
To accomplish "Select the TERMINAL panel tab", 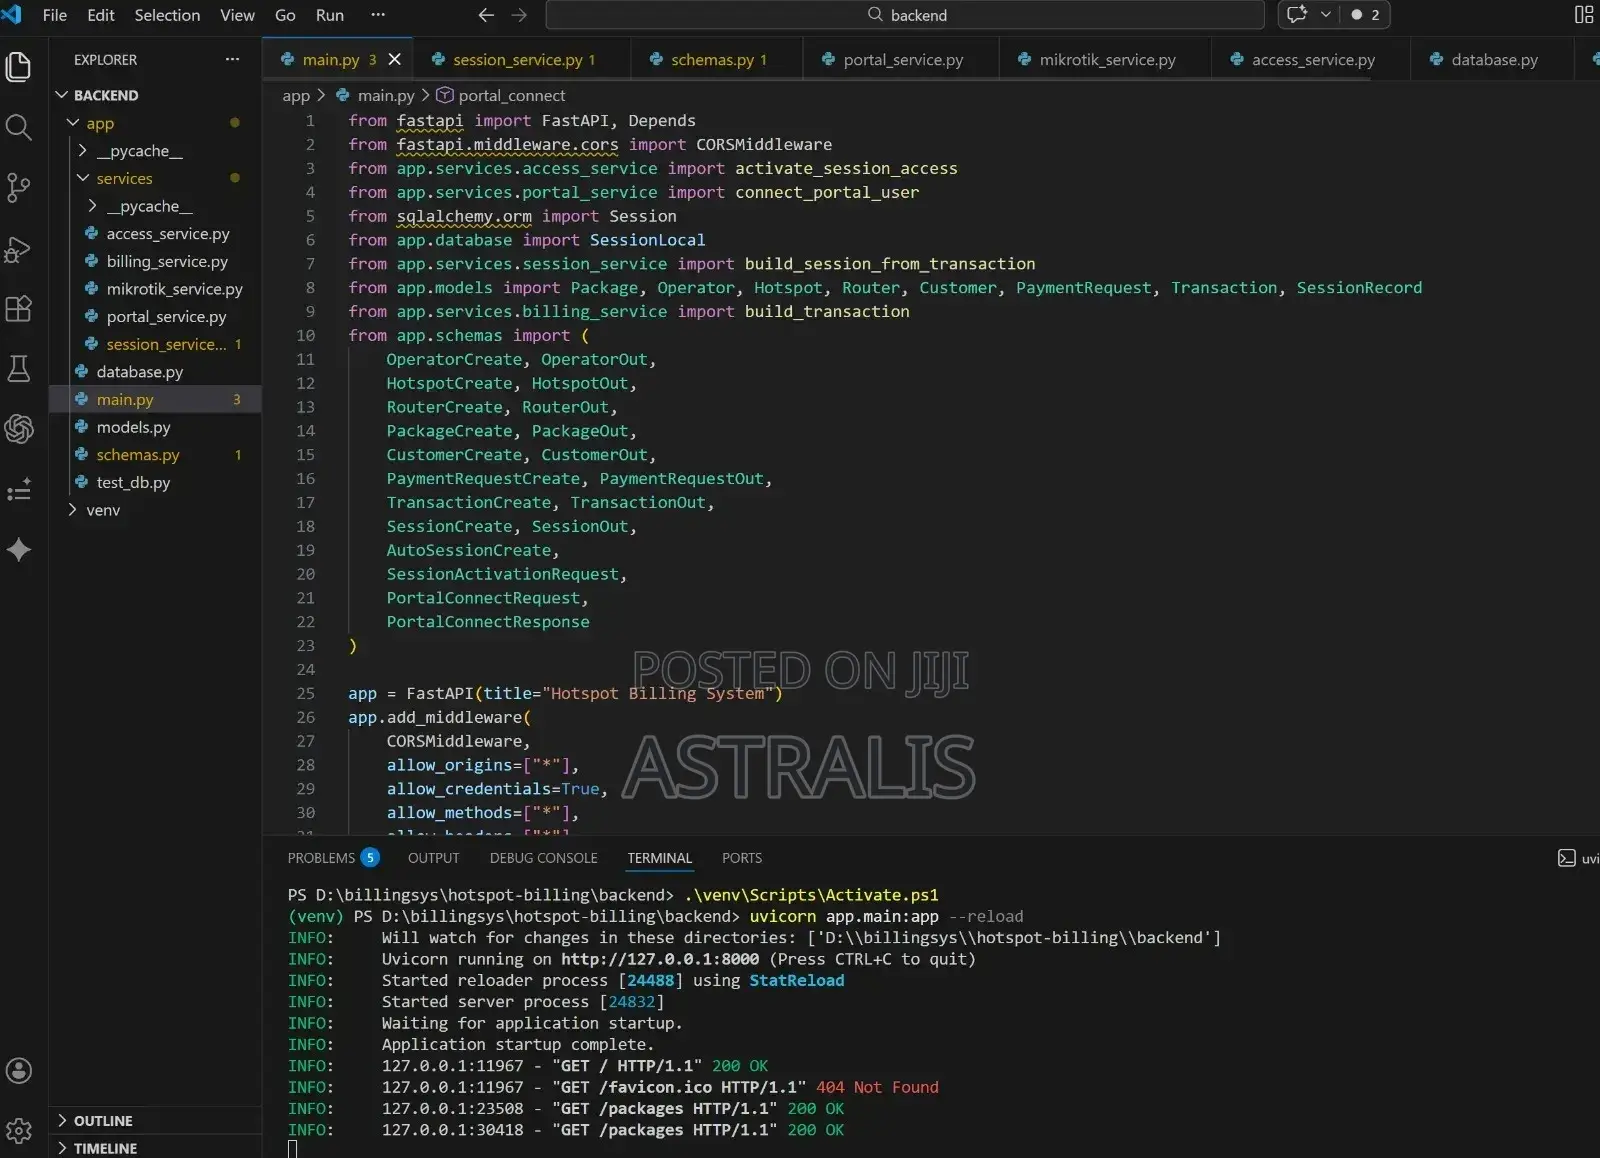I will [x=660, y=858].
